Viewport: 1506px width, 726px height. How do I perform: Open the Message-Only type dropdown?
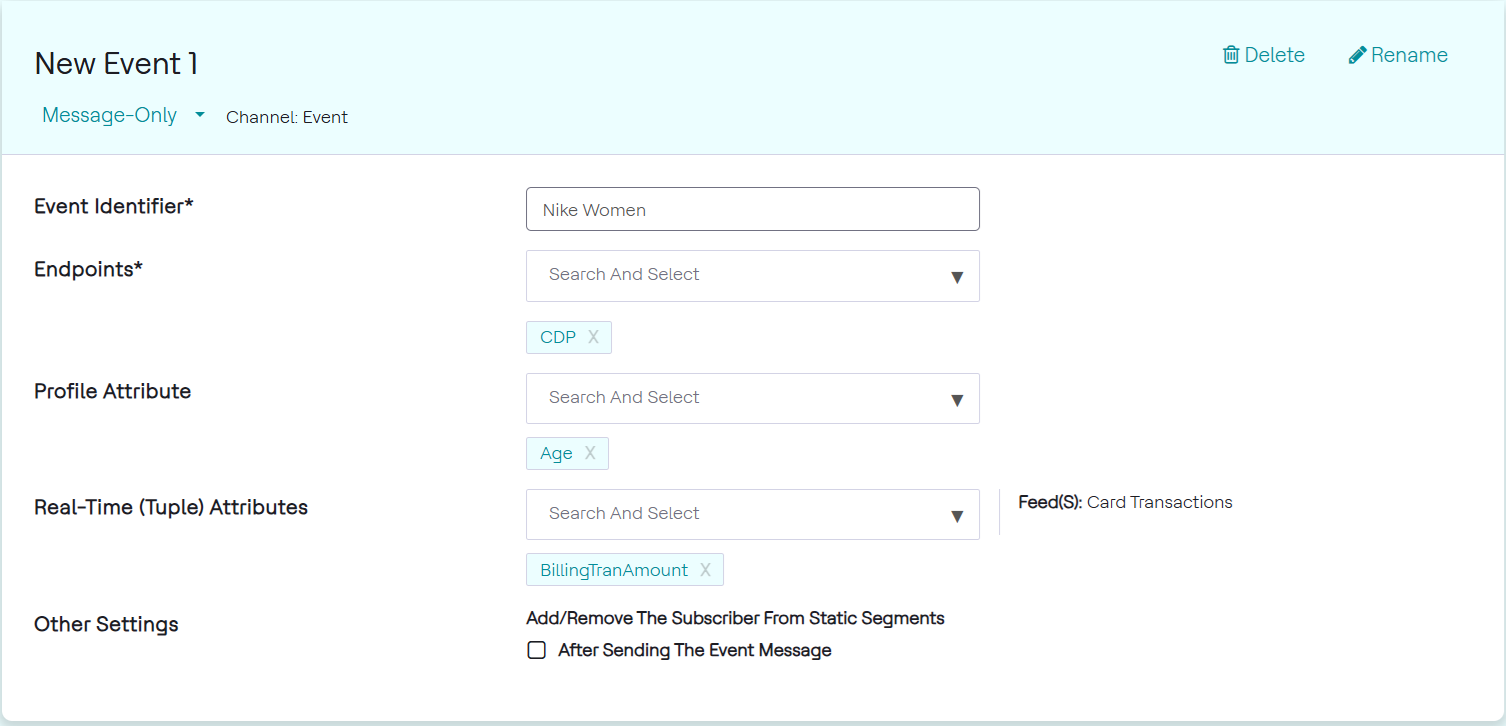point(200,115)
